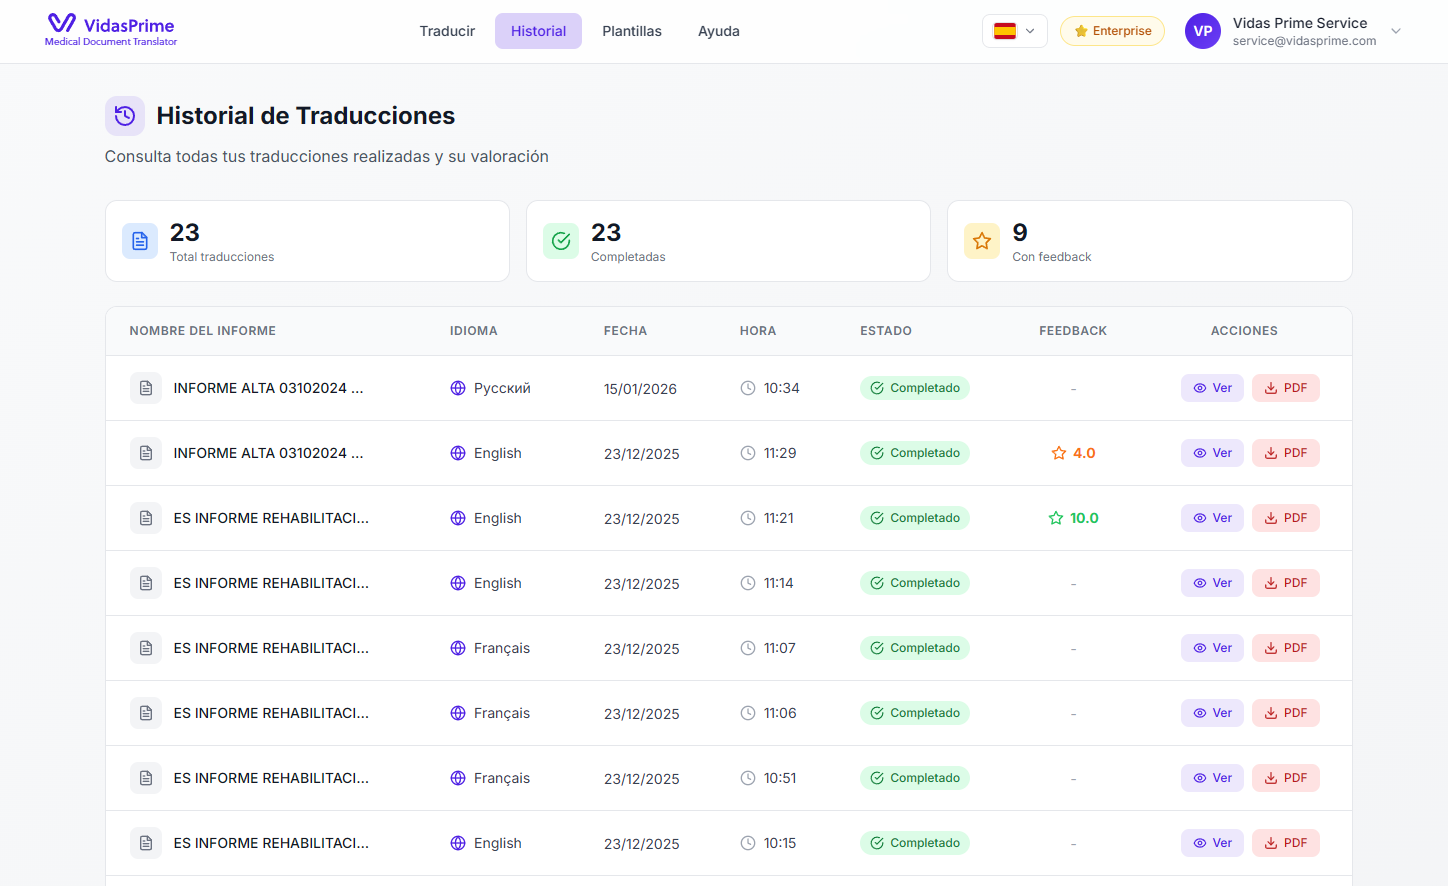Open the Traducir tab
This screenshot has height=886, width=1448.
447,31
